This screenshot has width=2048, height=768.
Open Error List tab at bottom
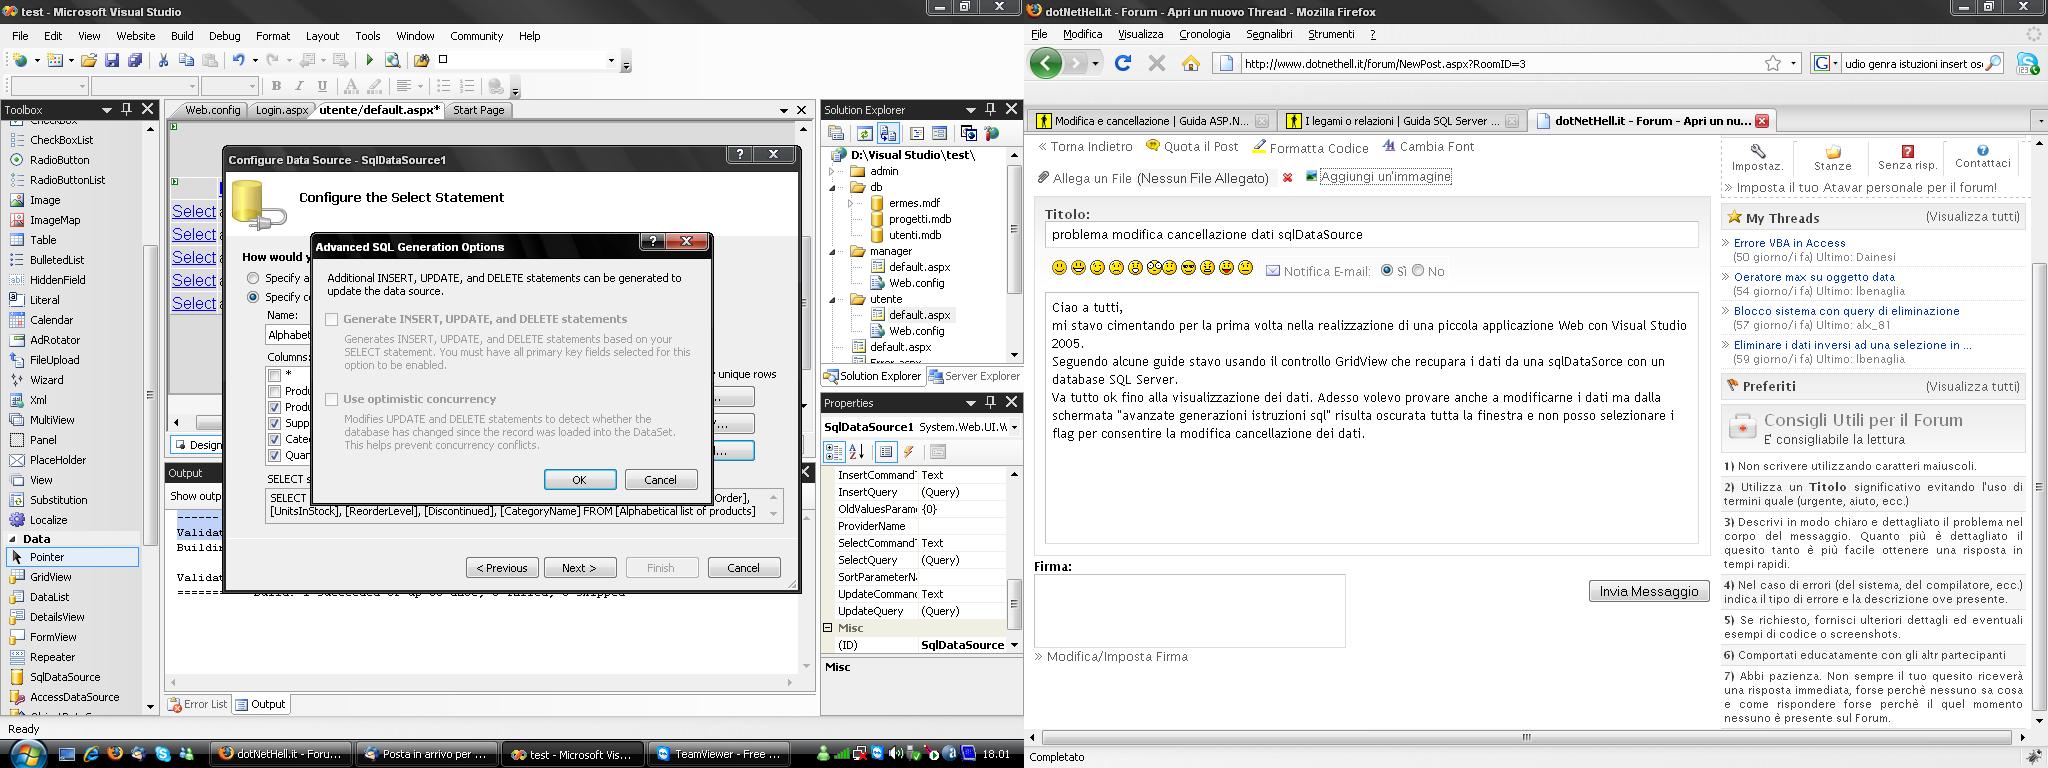(x=198, y=704)
